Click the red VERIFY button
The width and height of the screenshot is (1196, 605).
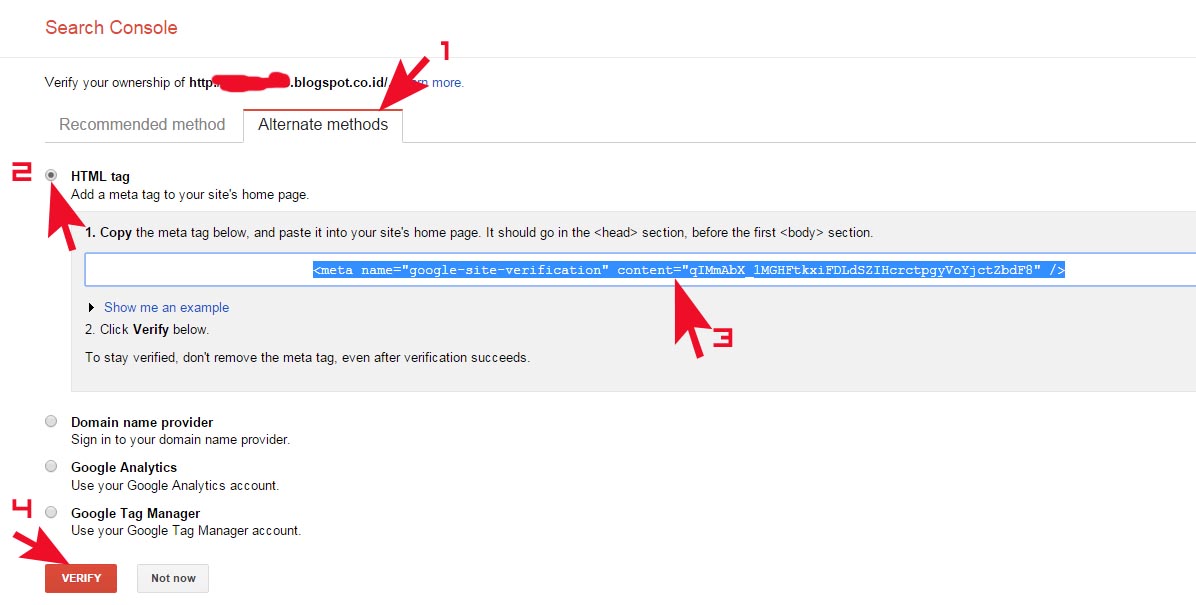point(81,578)
